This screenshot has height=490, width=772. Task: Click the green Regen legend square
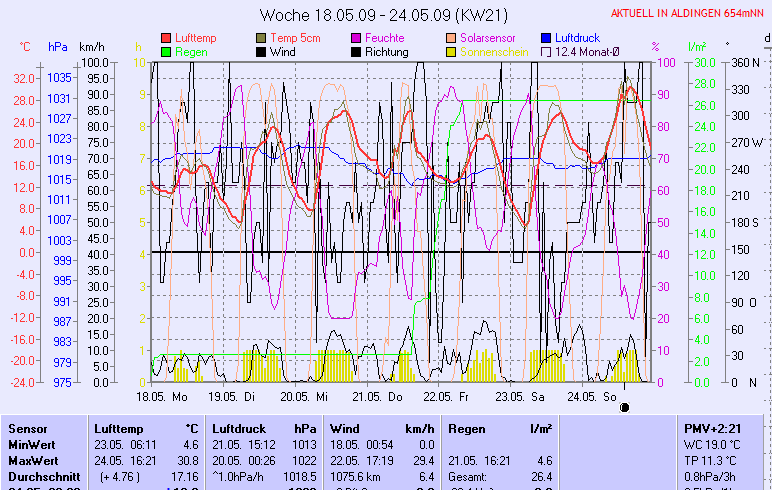[x=166, y=51]
